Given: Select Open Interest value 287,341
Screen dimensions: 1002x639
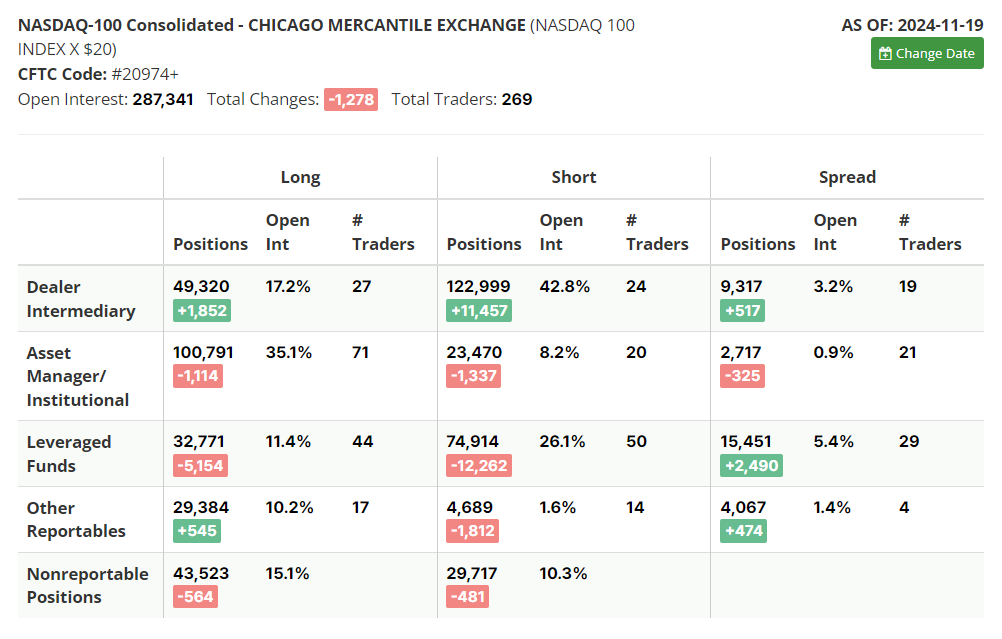Looking at the screenshot, I should pyautogui.click(x=163, y=100).
